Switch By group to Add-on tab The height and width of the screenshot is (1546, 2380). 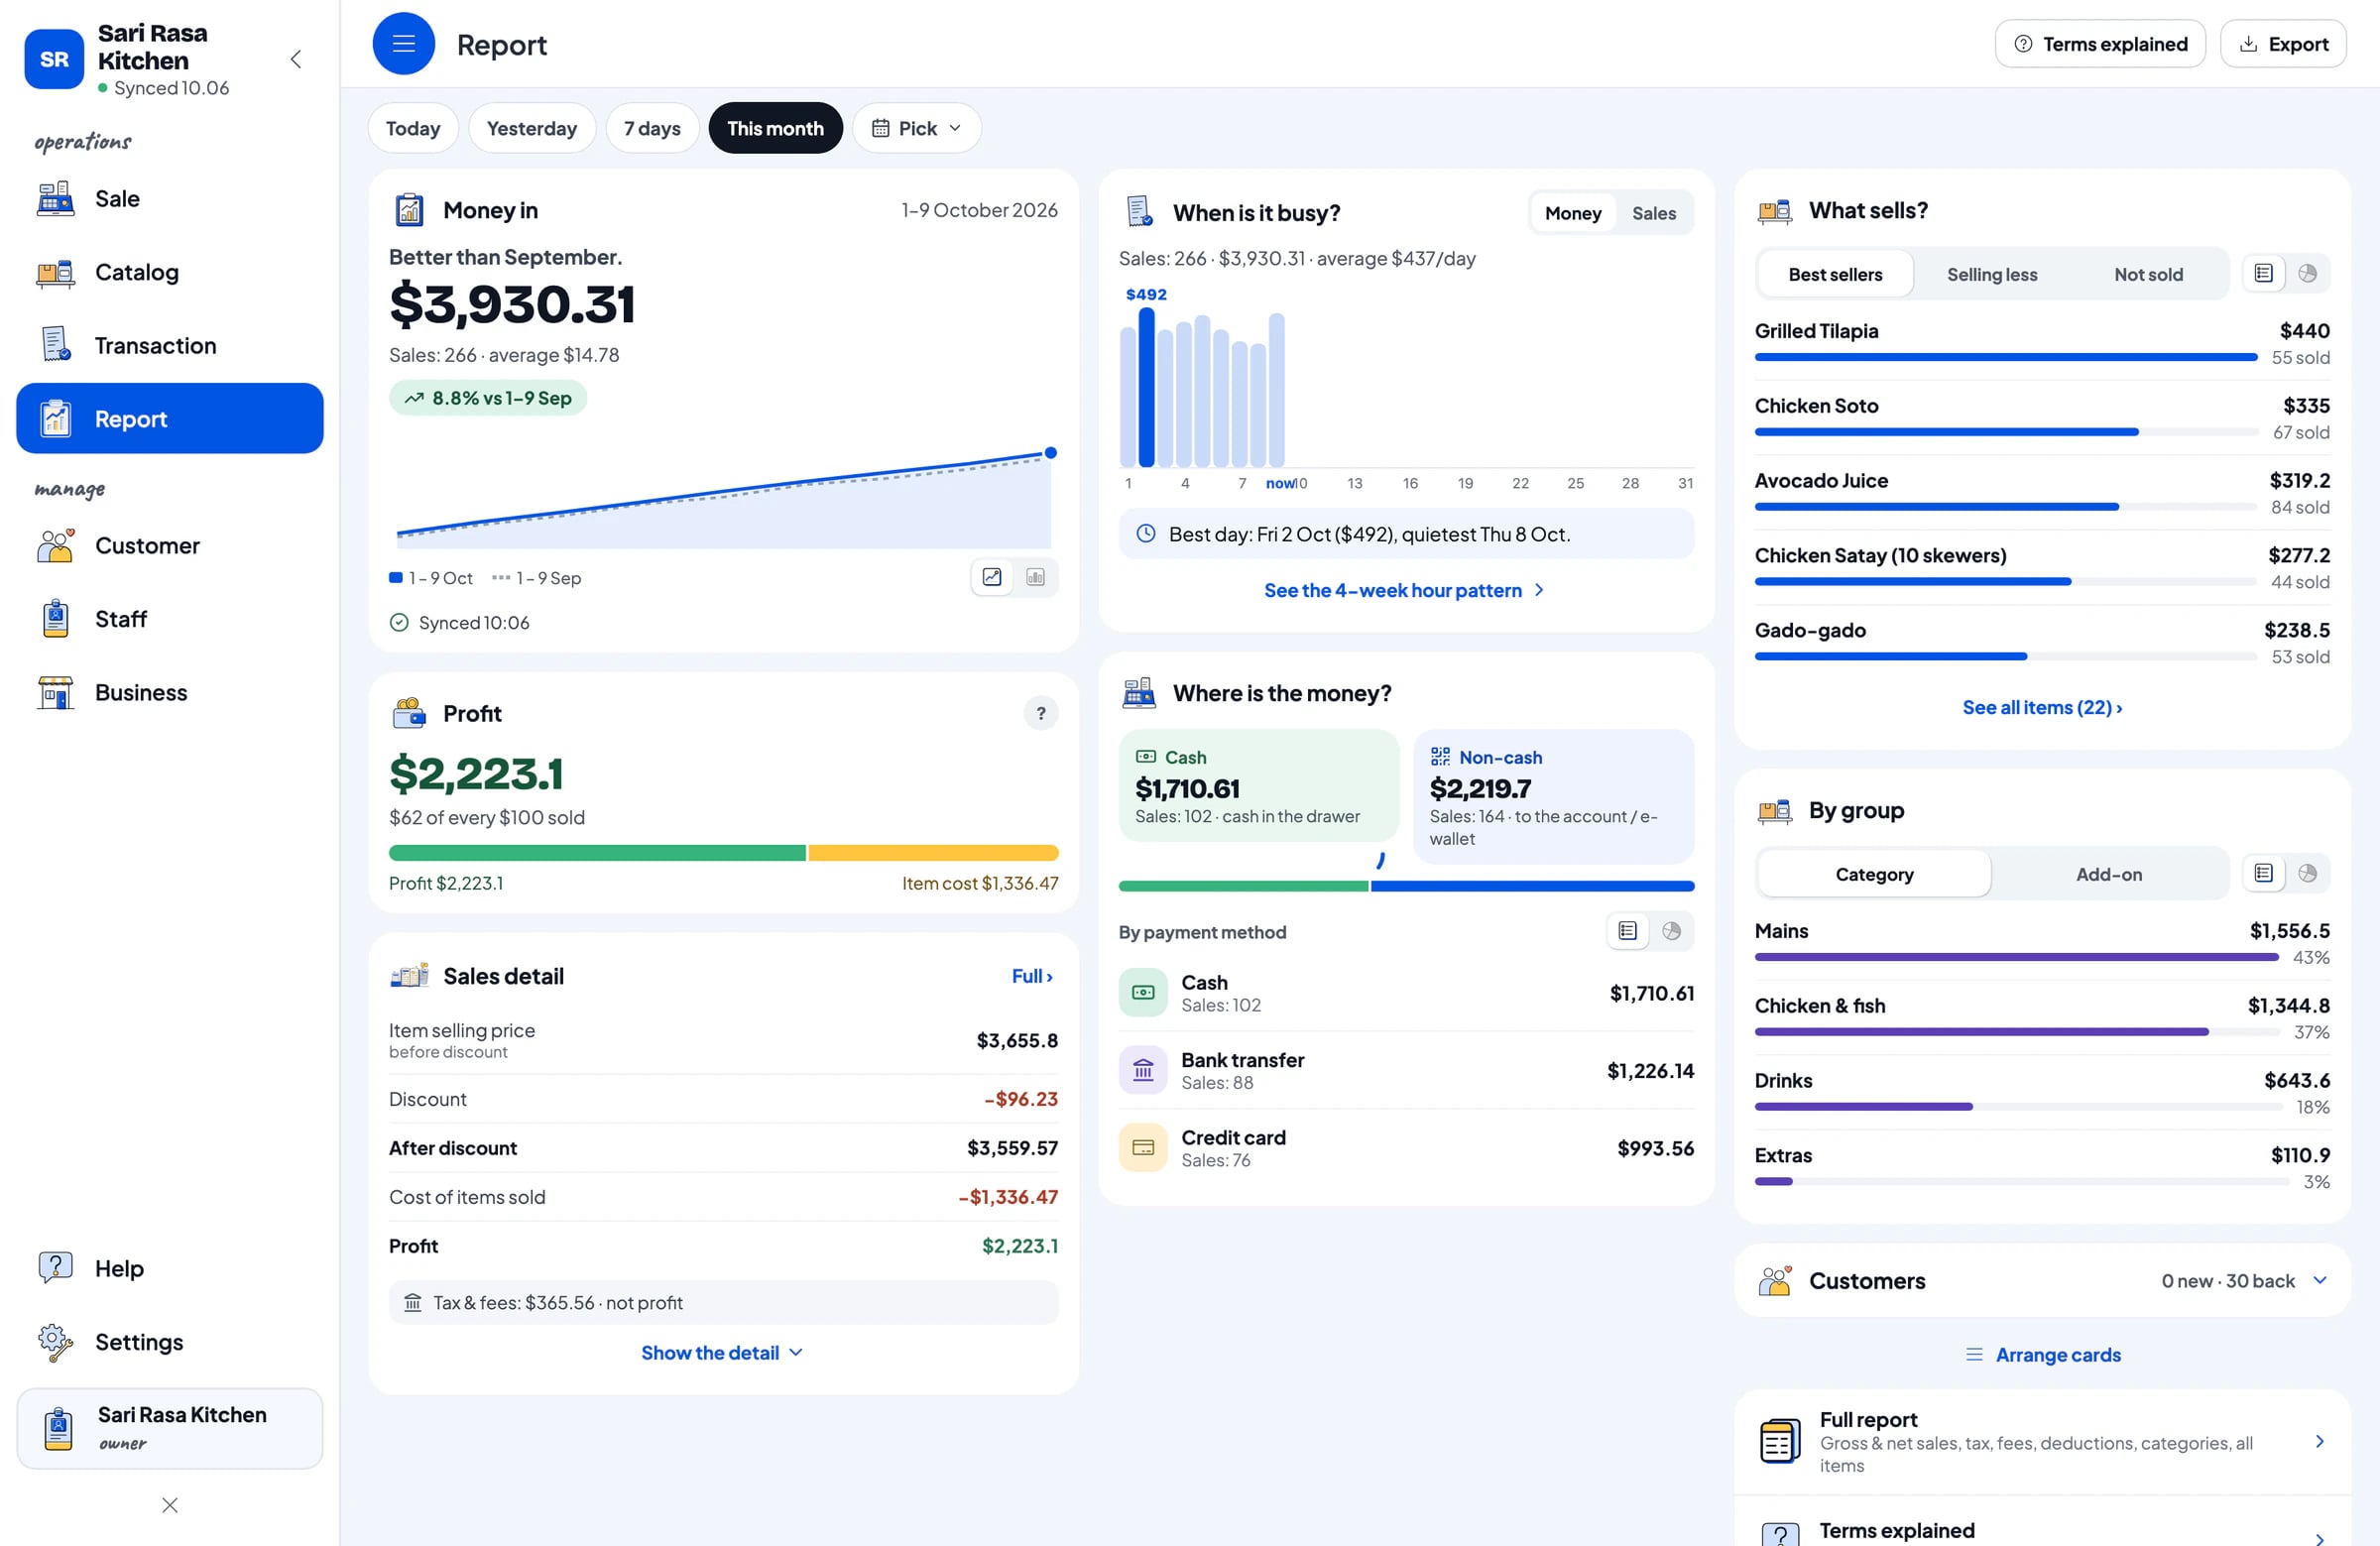[x=2109, y=874]
